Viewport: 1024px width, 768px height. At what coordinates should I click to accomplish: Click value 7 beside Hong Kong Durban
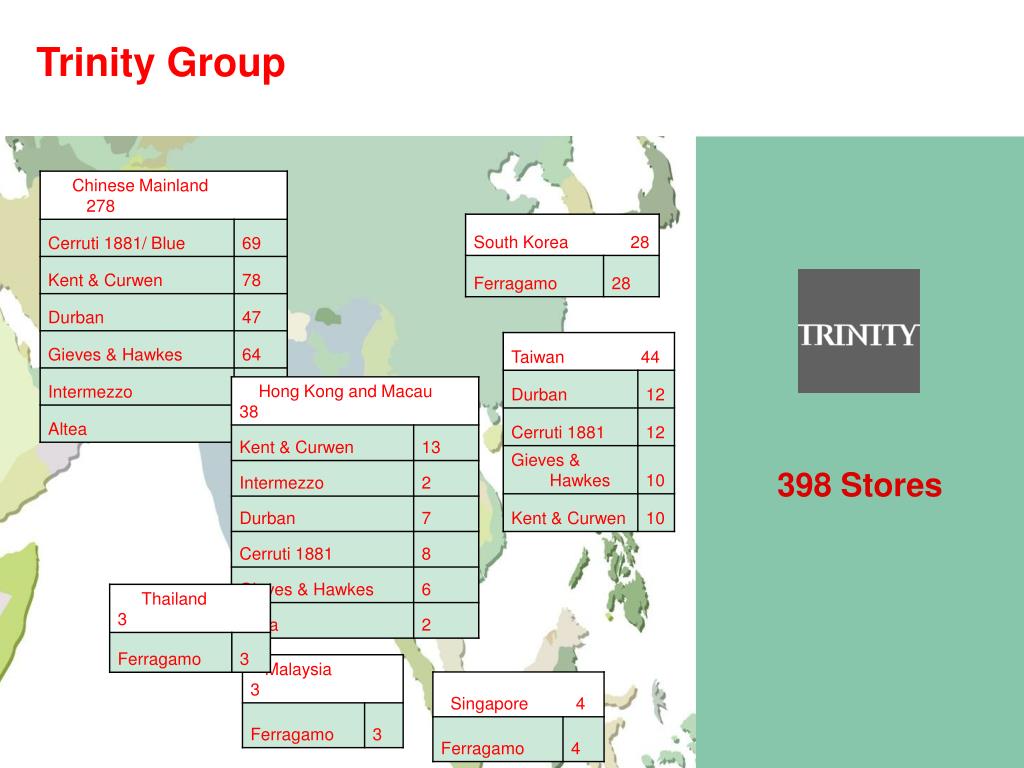coord(446,514)
